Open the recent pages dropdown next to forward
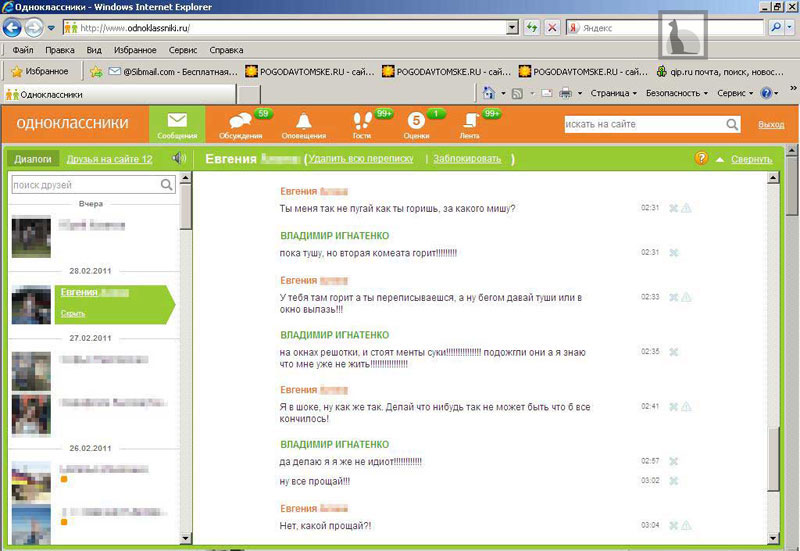The image size is (800, 551). (x=51, y=28)
